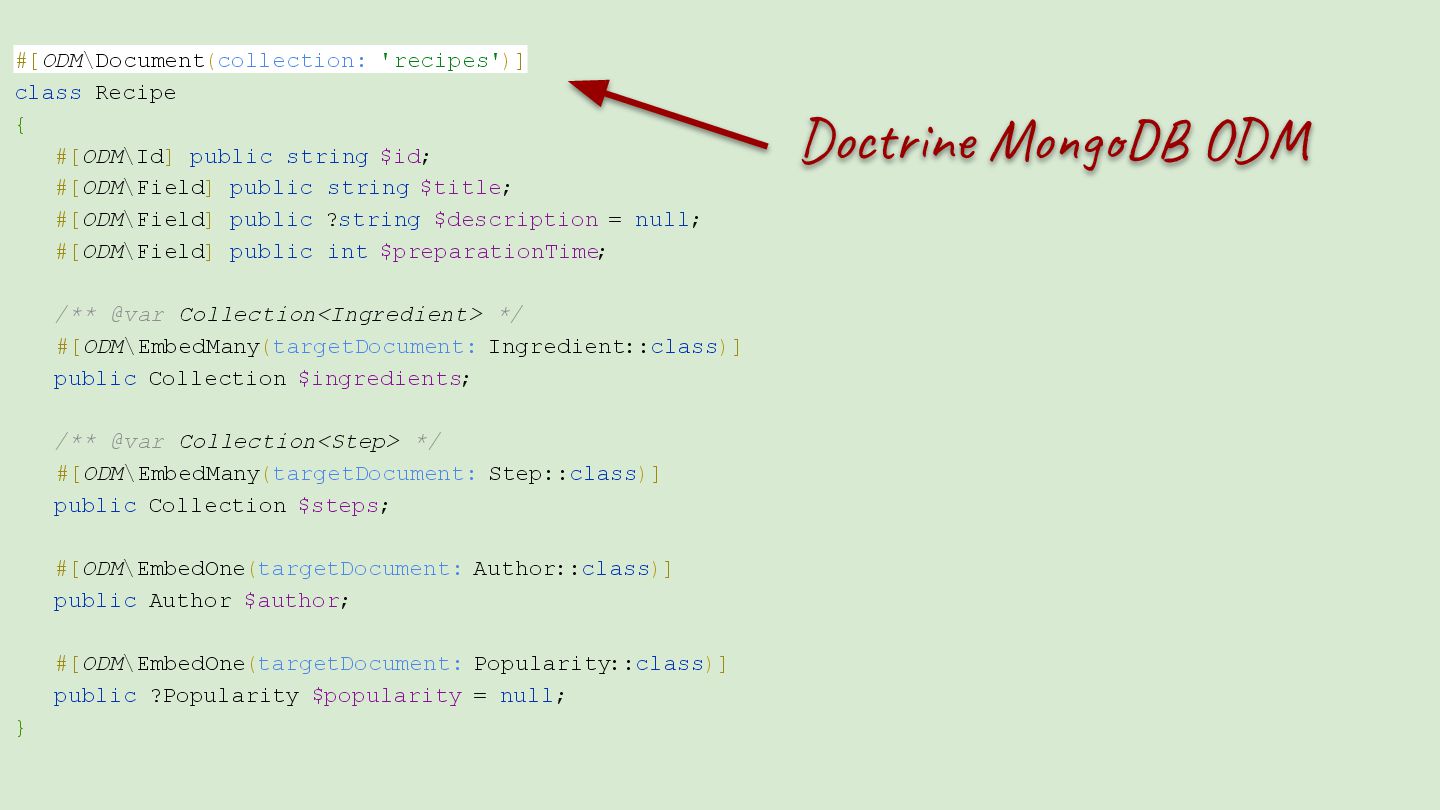Select the $author property
Screen dimensions: 1440x810
(x=292, y=601)
